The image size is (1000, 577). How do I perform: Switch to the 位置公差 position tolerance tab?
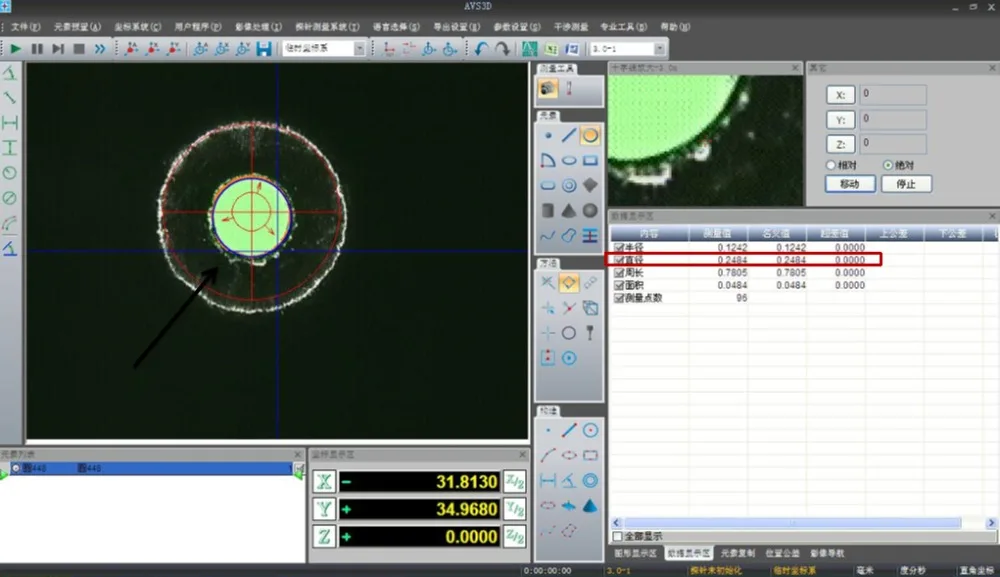pyautogui.click(x=783, y=553)
